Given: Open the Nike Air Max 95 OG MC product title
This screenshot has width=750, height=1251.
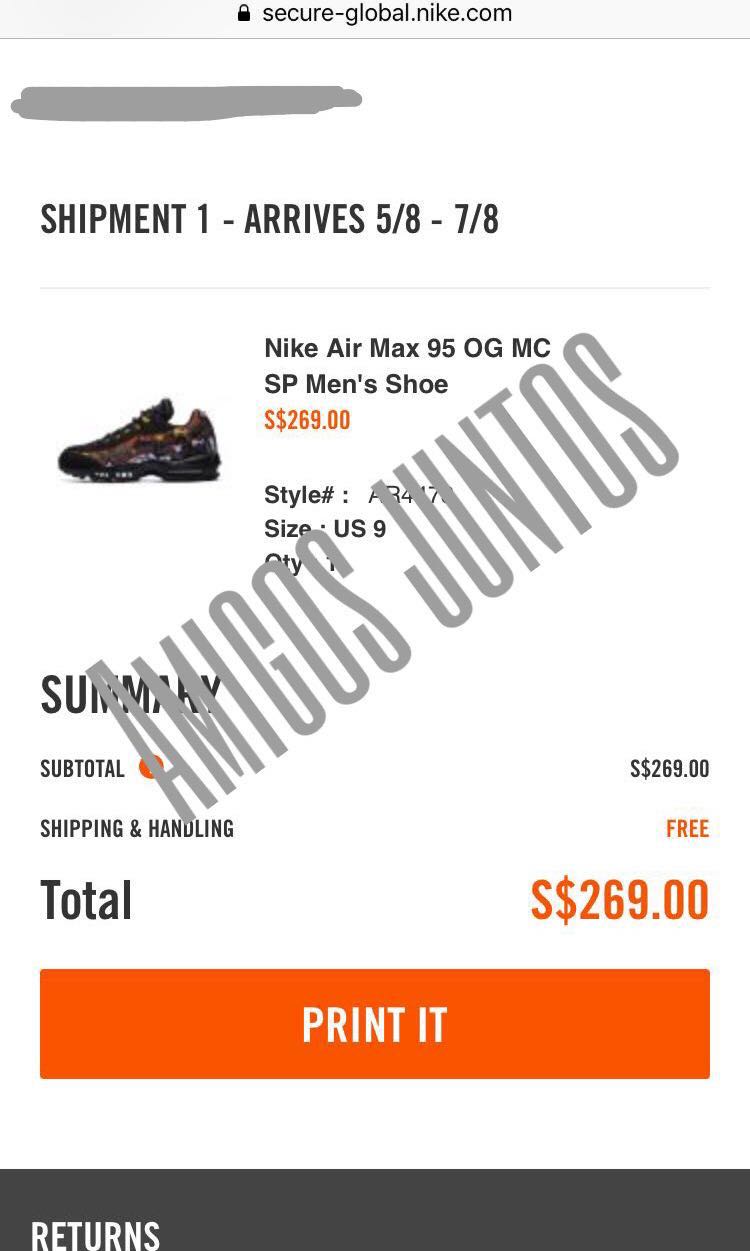Looking at the screenshot, I should tap(407, 366).
